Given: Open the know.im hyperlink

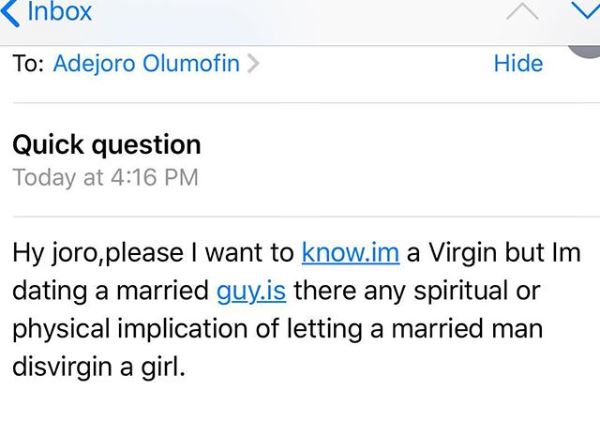Looking at the screenshot, I should (x=350, y=252).
